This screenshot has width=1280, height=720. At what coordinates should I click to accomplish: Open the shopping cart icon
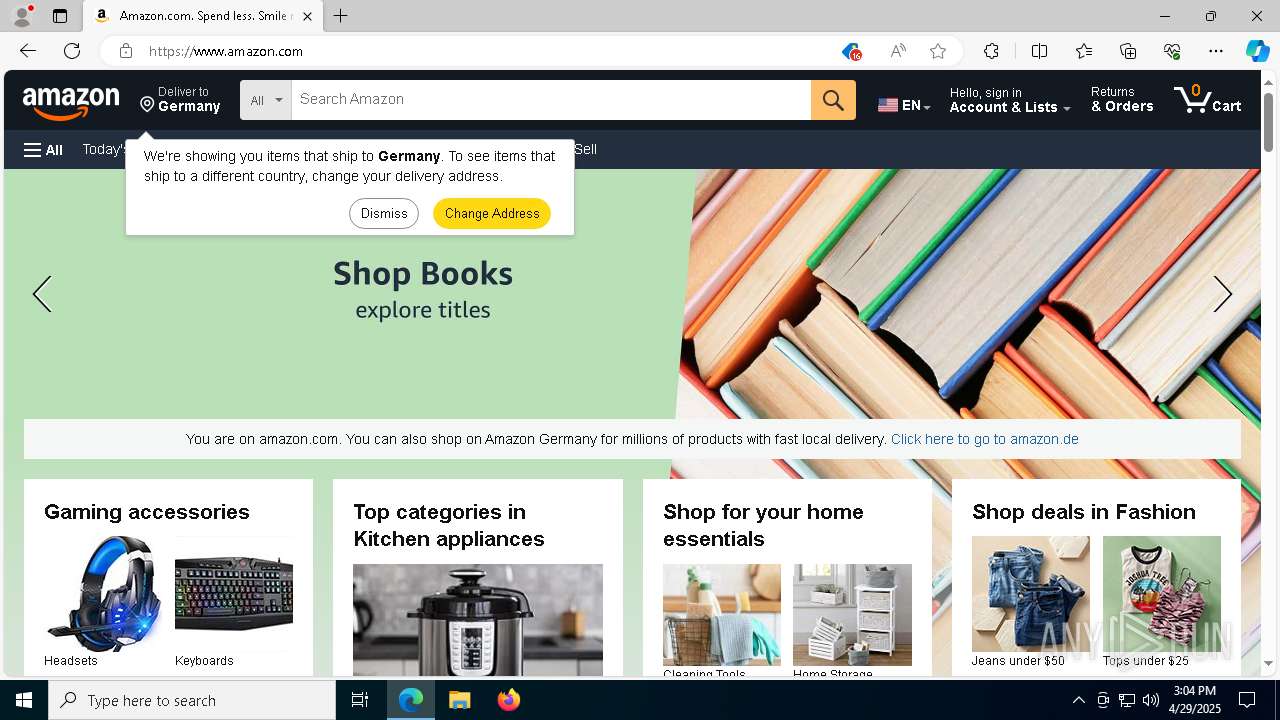tap(1207, 100)
